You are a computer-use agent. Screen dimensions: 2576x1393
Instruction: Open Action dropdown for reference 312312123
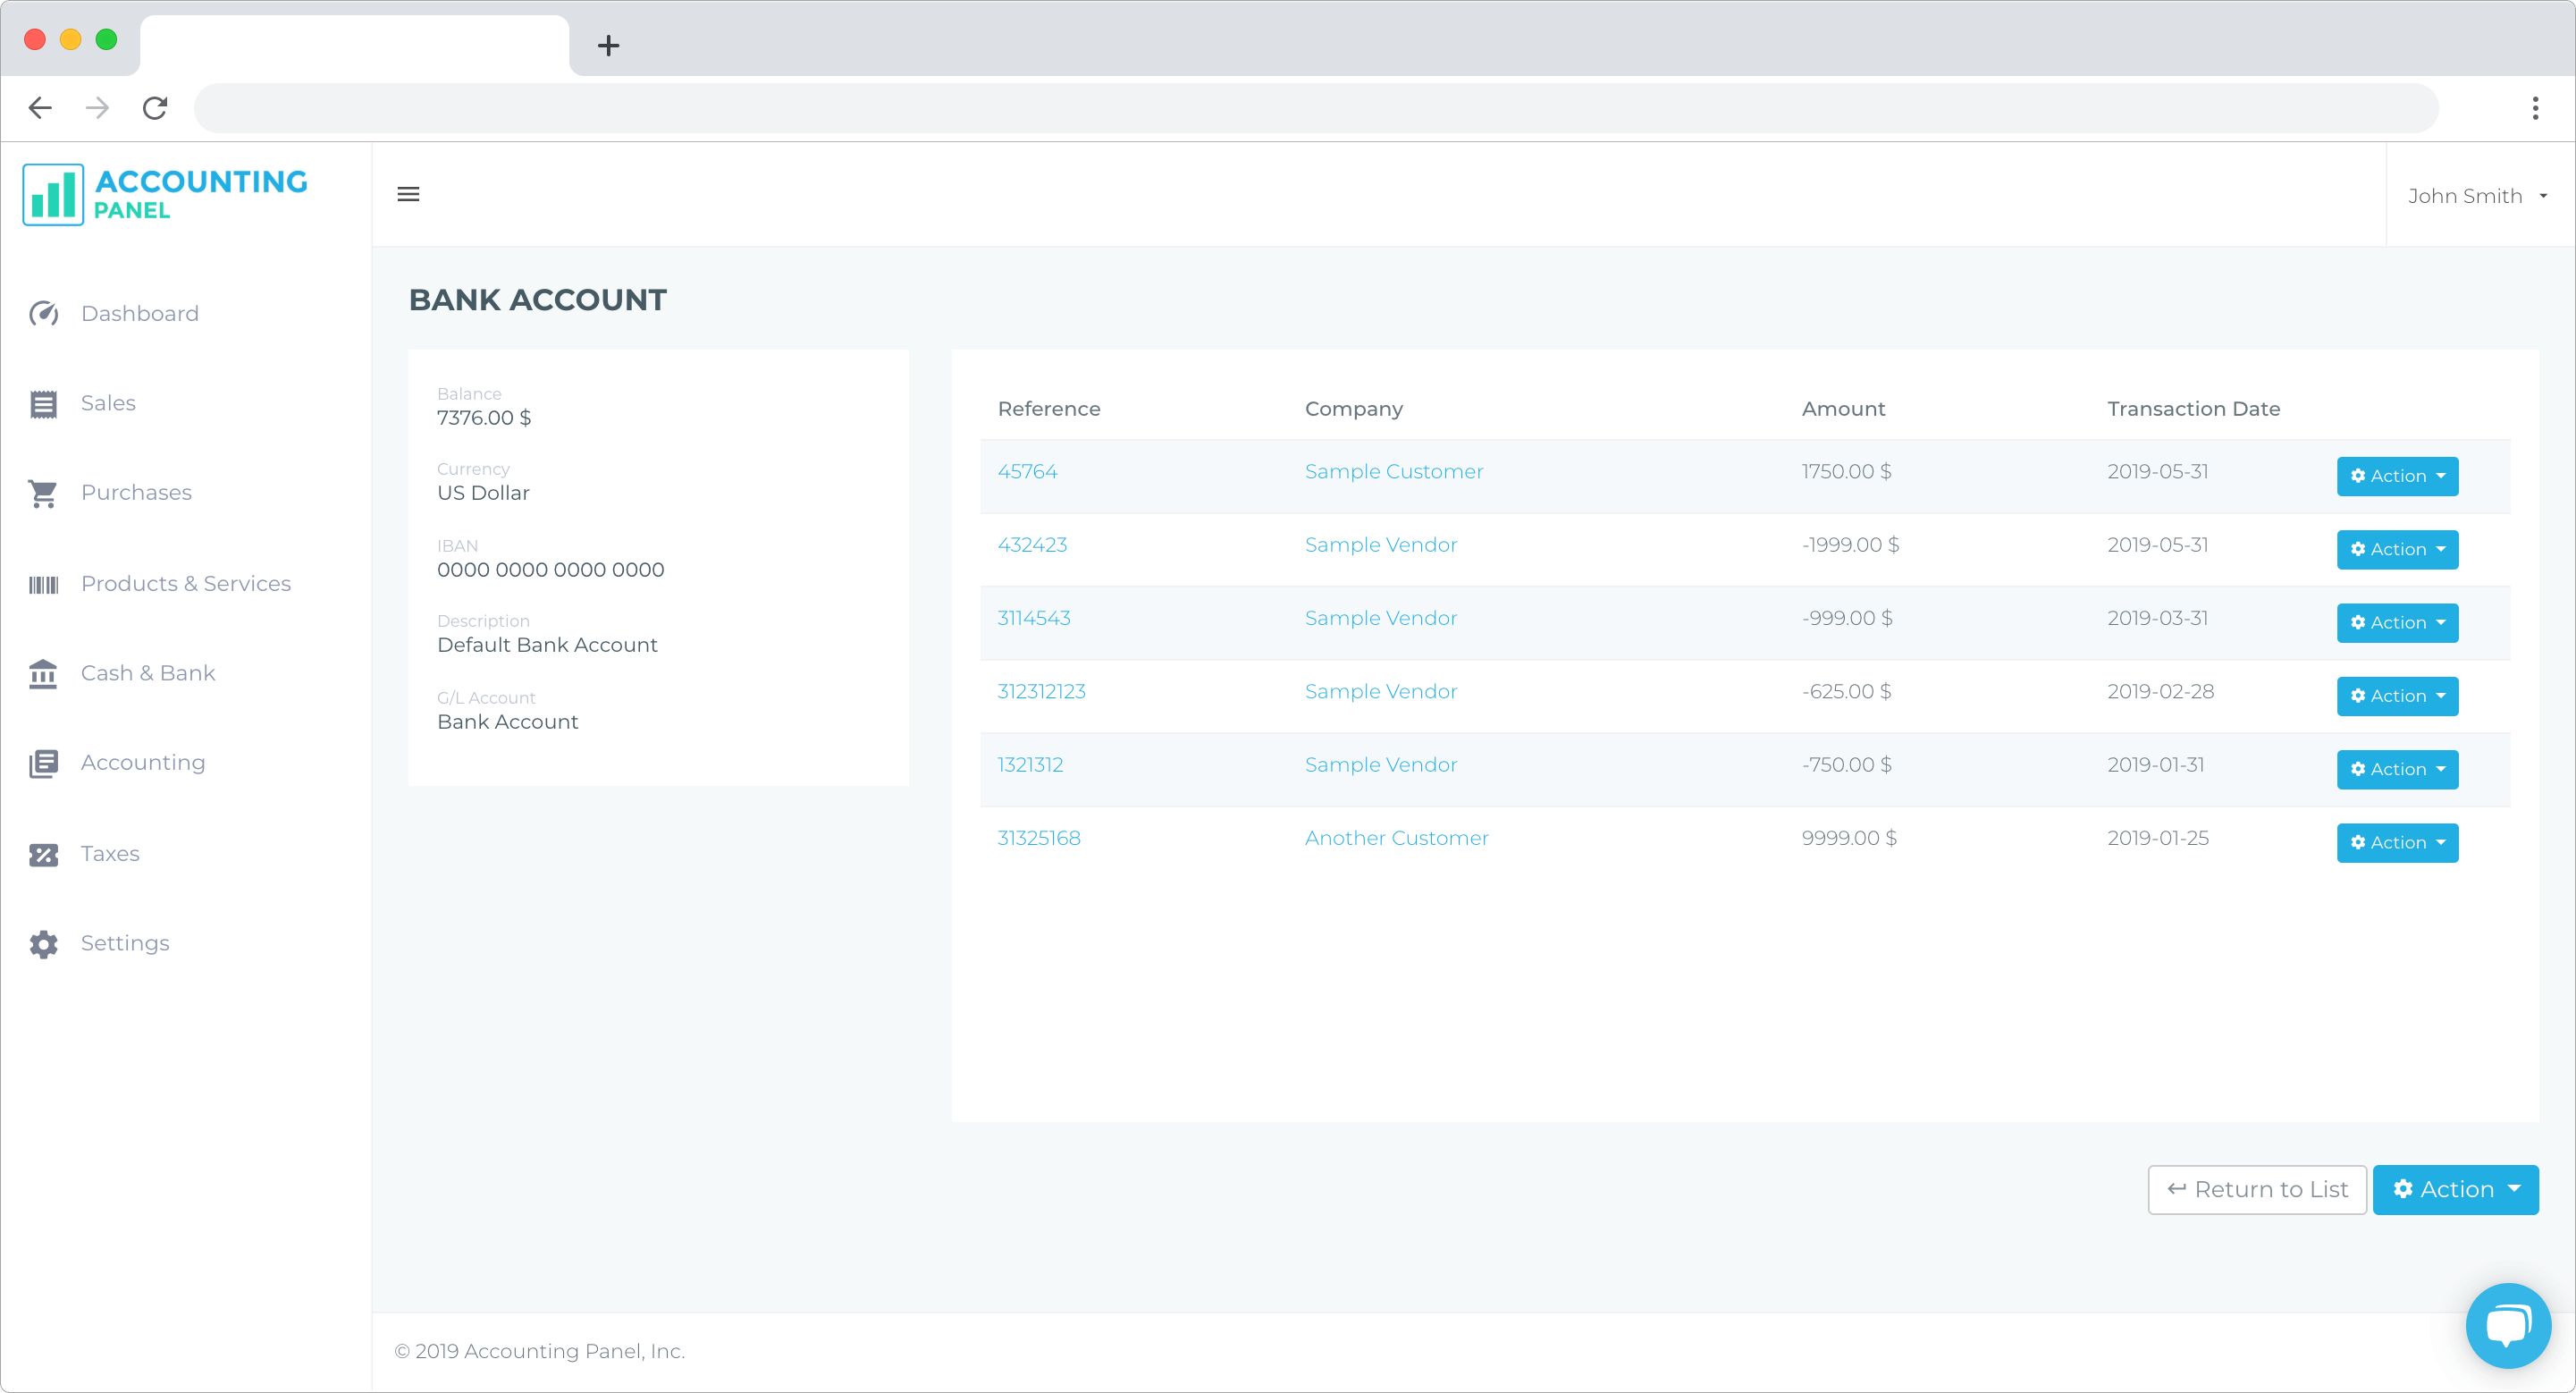tap(2397, 696)
